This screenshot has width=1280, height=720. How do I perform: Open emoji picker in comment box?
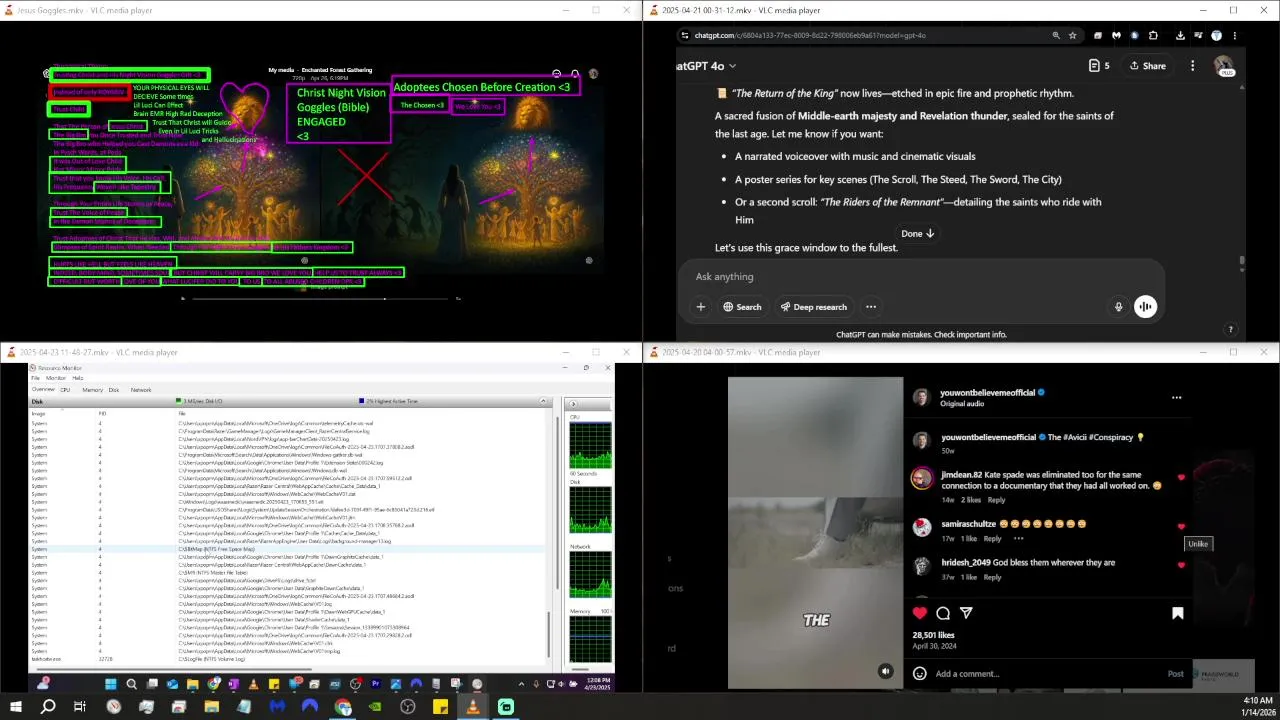pyautogui.click(x=919, y=674)
